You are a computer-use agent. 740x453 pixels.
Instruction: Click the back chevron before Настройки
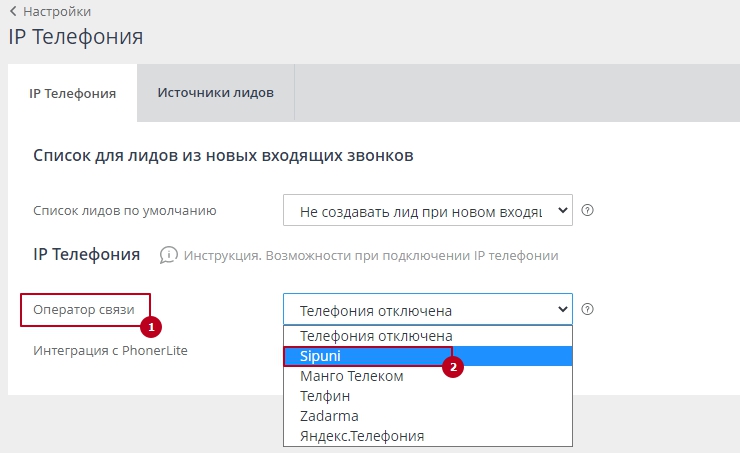coord(13,11)
